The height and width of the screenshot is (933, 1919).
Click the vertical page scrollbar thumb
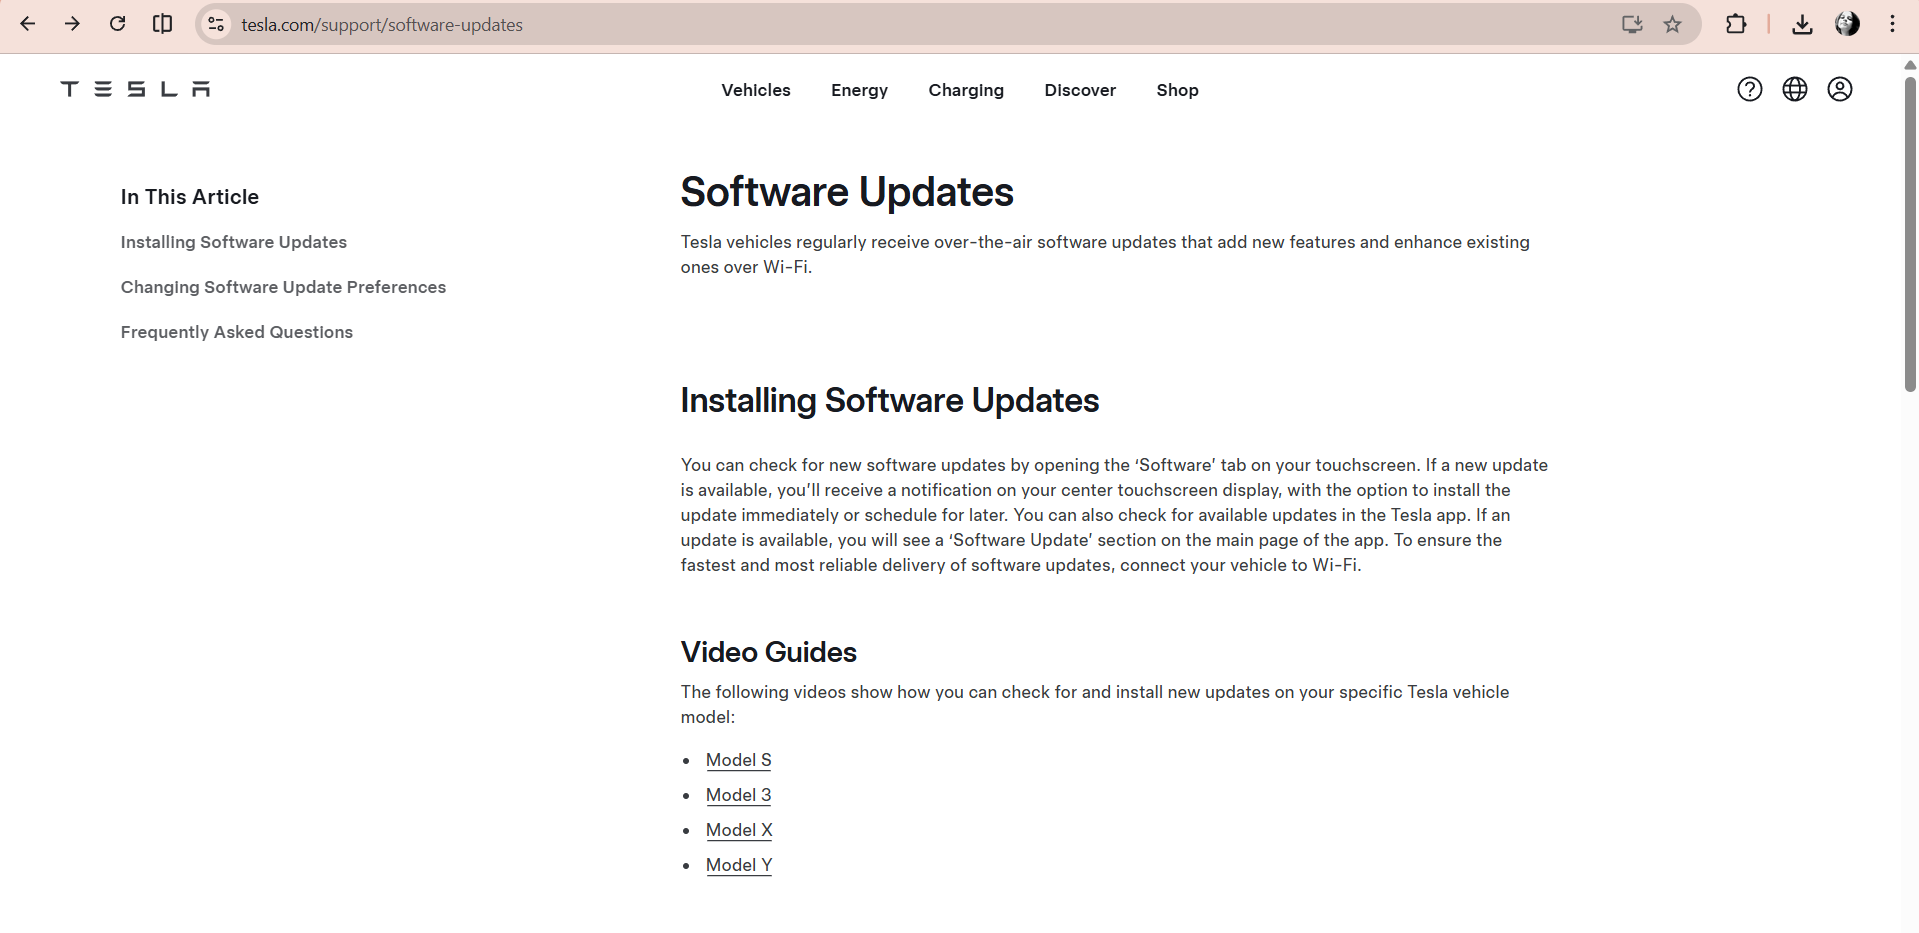[1910, 235]
